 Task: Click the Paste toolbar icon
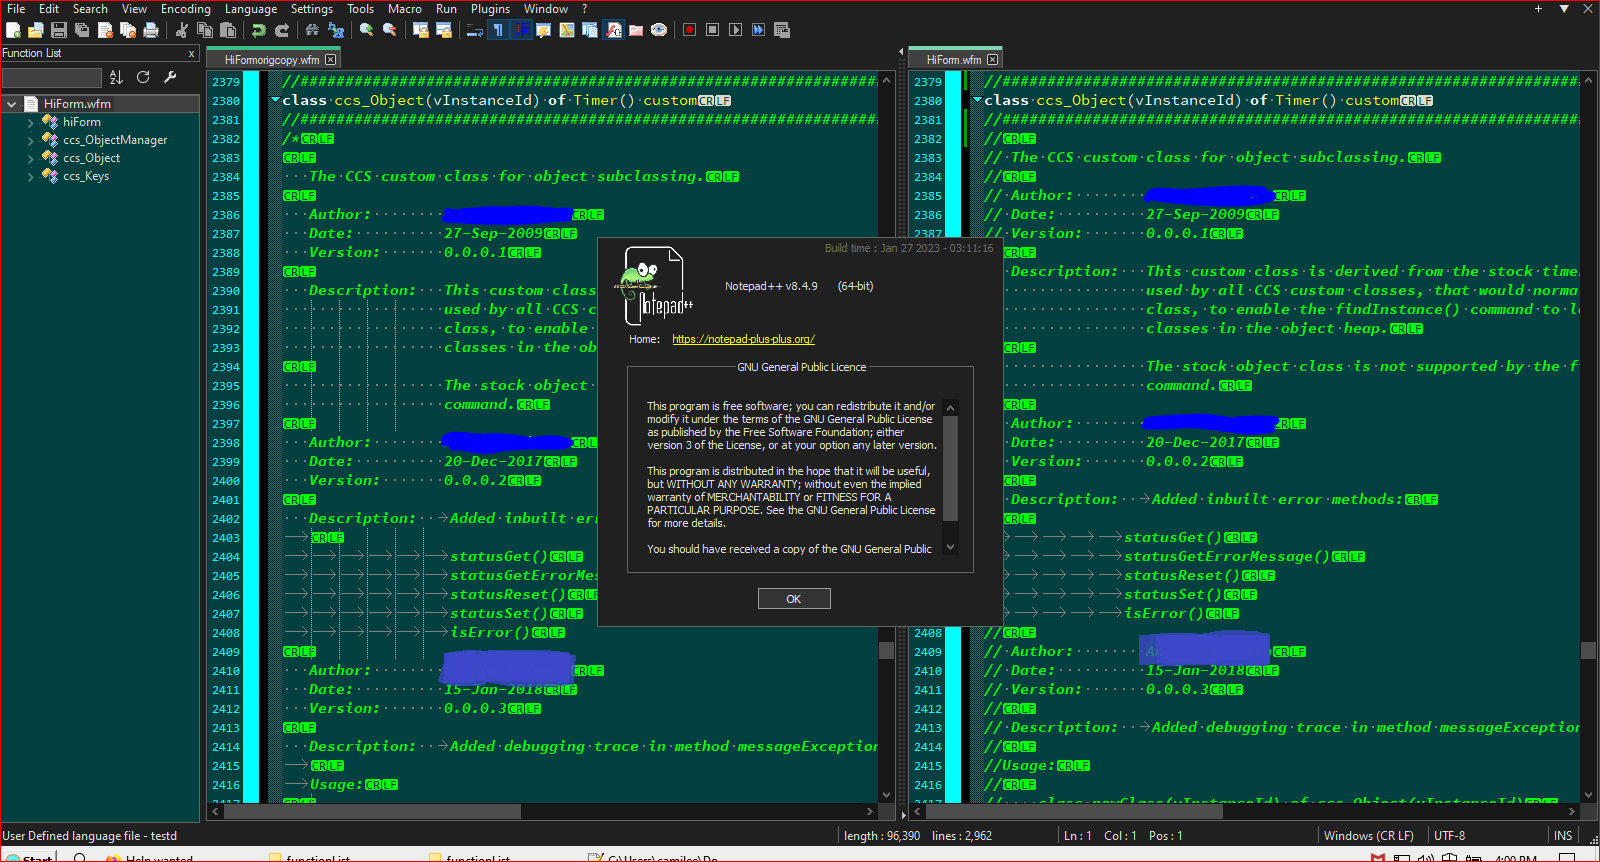pos(228,30)
